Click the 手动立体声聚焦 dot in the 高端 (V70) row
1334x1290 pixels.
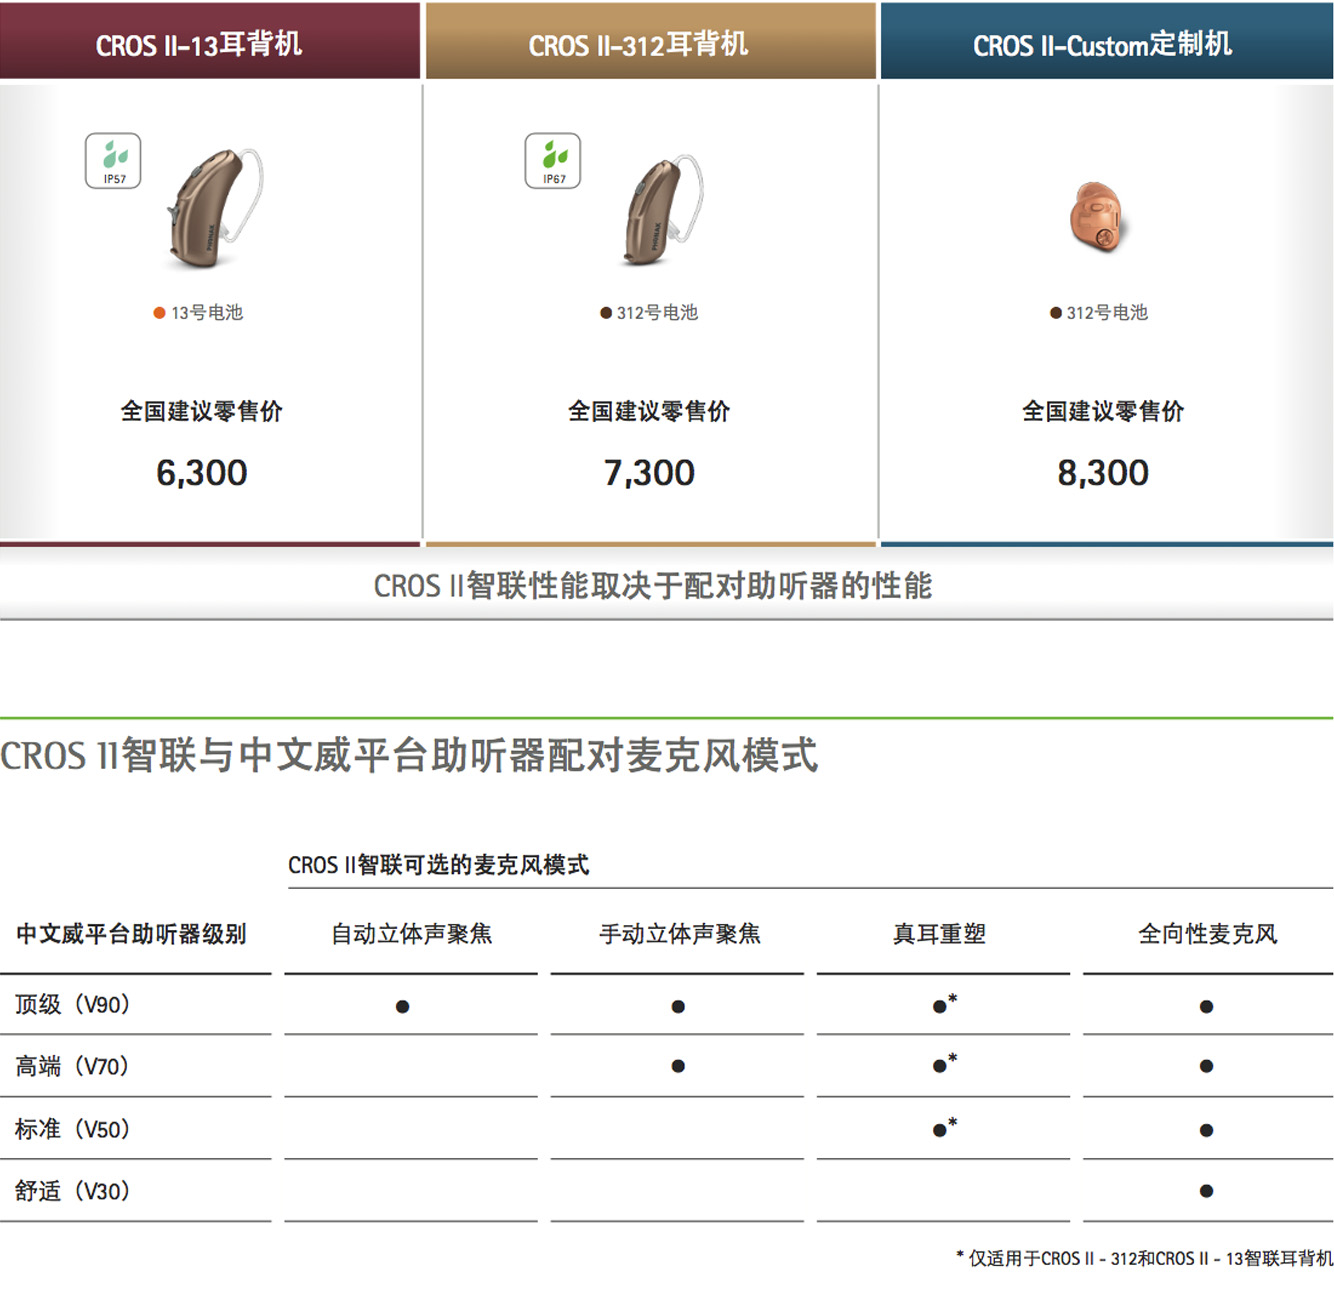click(678, 1066)
